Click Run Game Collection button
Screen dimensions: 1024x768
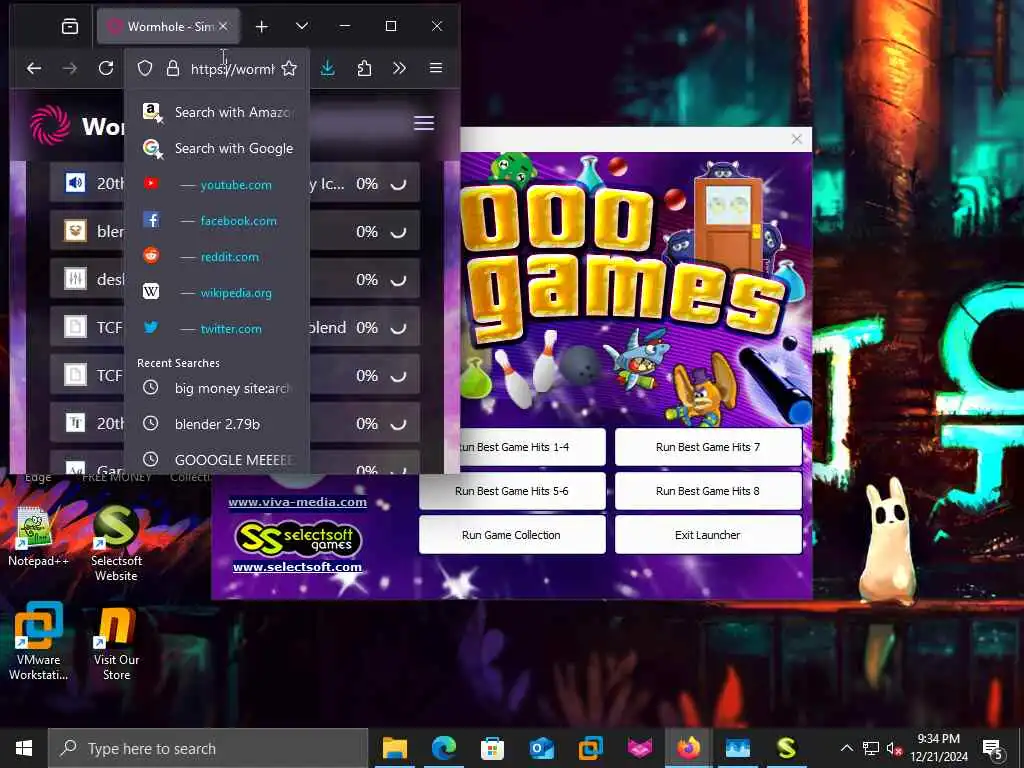[x=512, y=535]
